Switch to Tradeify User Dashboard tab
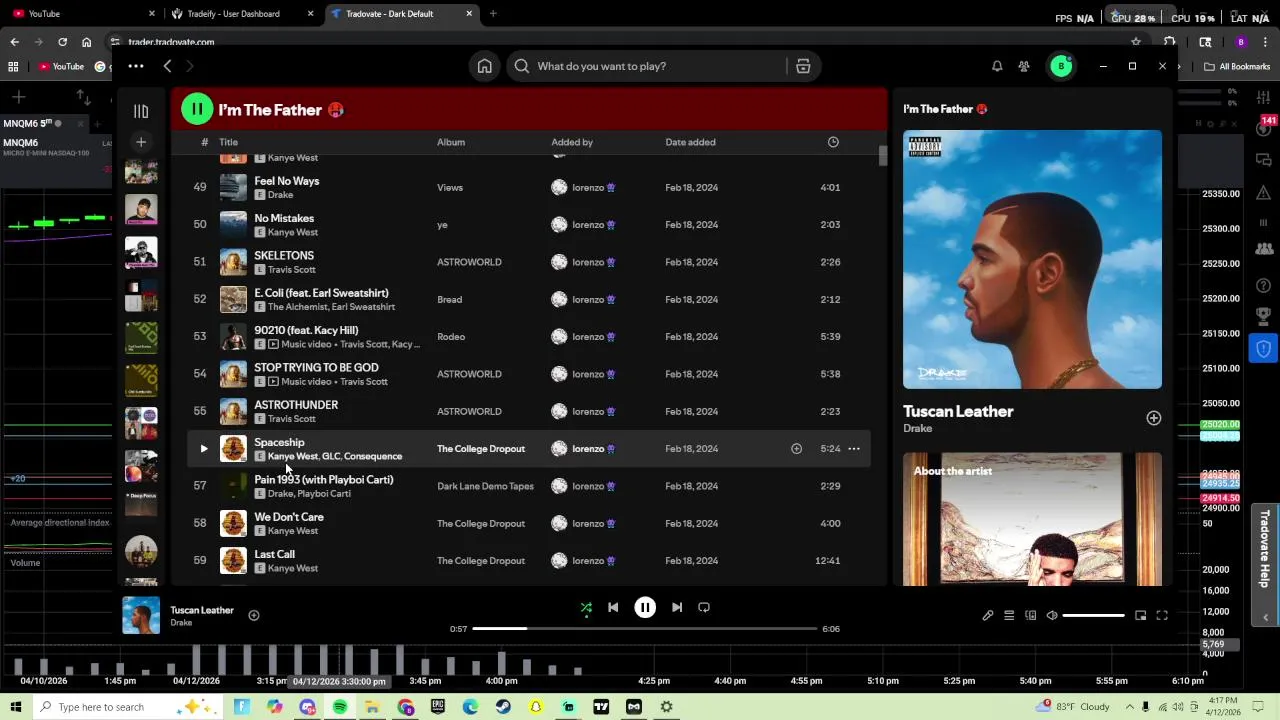1280x720 pixels. (x=241, y=14)
